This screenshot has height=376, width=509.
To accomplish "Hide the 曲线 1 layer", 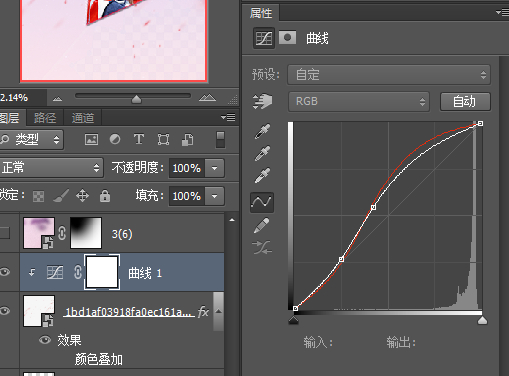I will (x=5, y=272).
